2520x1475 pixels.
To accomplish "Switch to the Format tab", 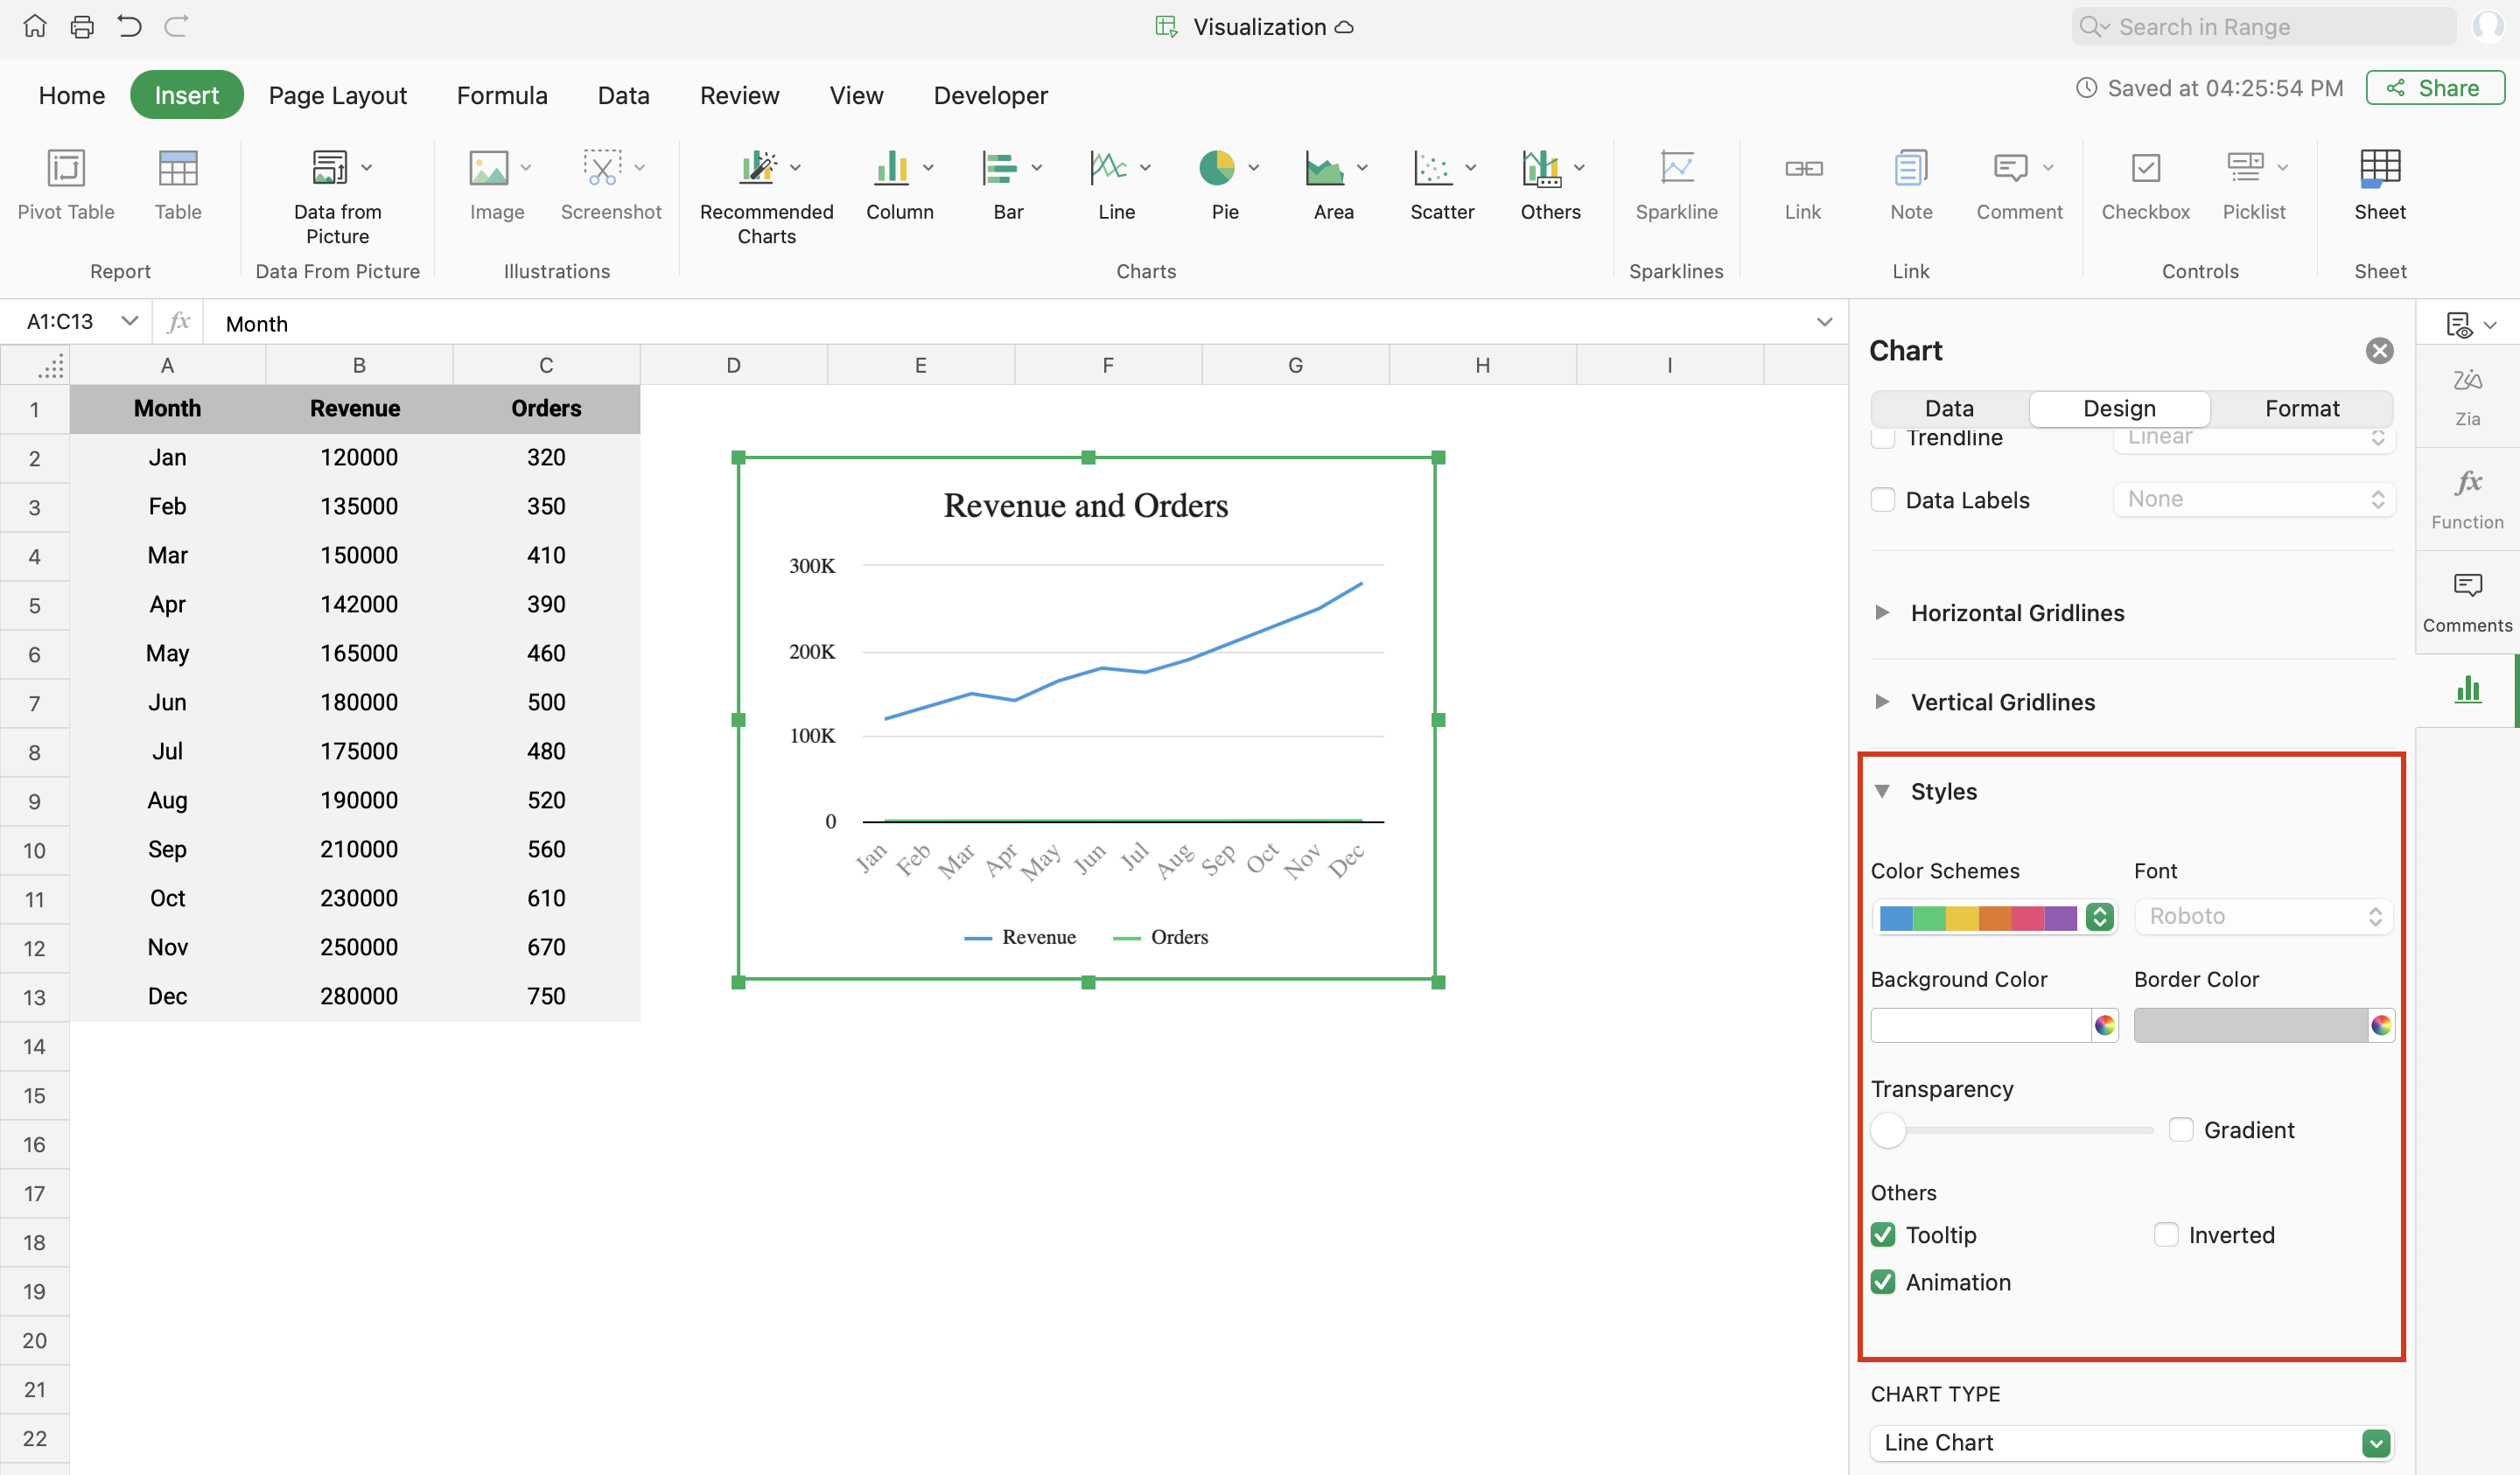I will (x=2301, y=408).
